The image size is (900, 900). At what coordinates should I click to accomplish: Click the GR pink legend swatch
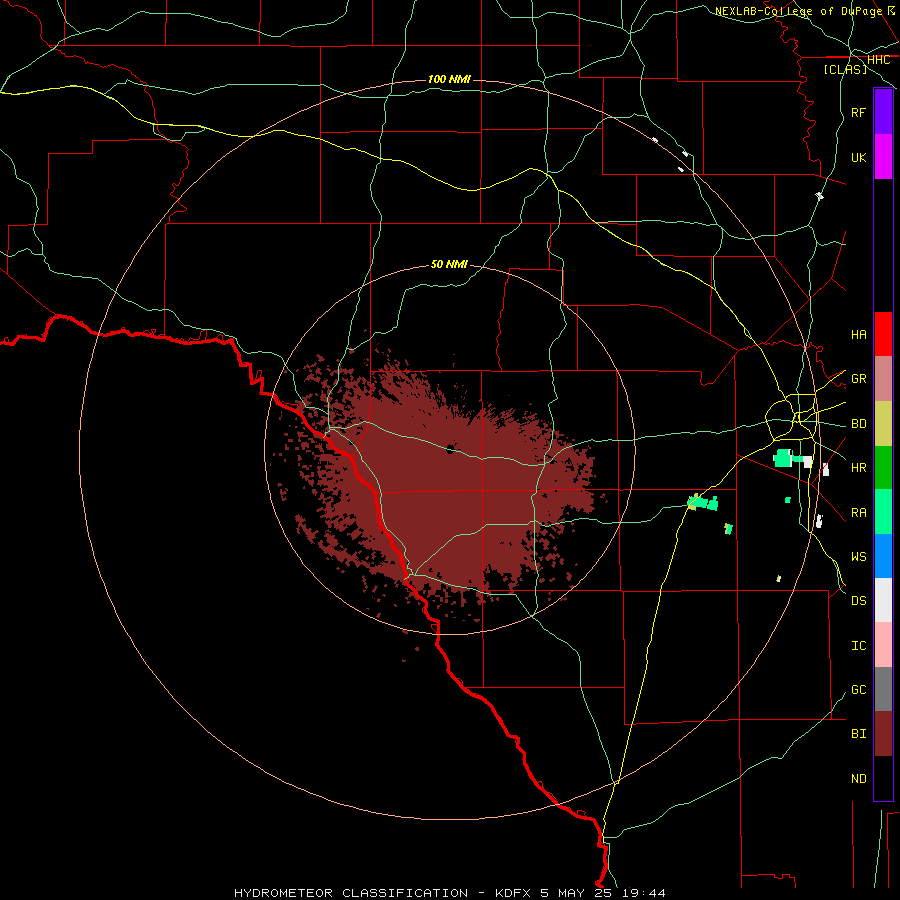click(x=883, y=378)
